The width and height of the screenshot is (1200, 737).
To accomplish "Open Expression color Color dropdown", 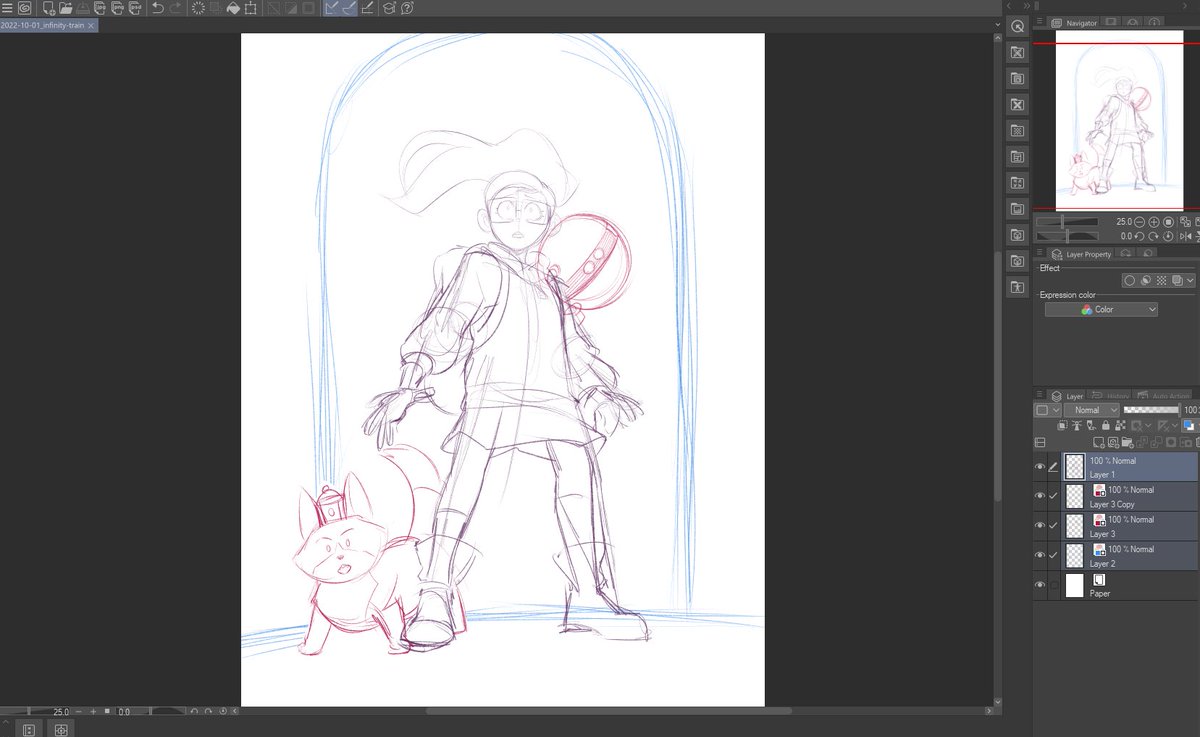I will point(1101,310).
